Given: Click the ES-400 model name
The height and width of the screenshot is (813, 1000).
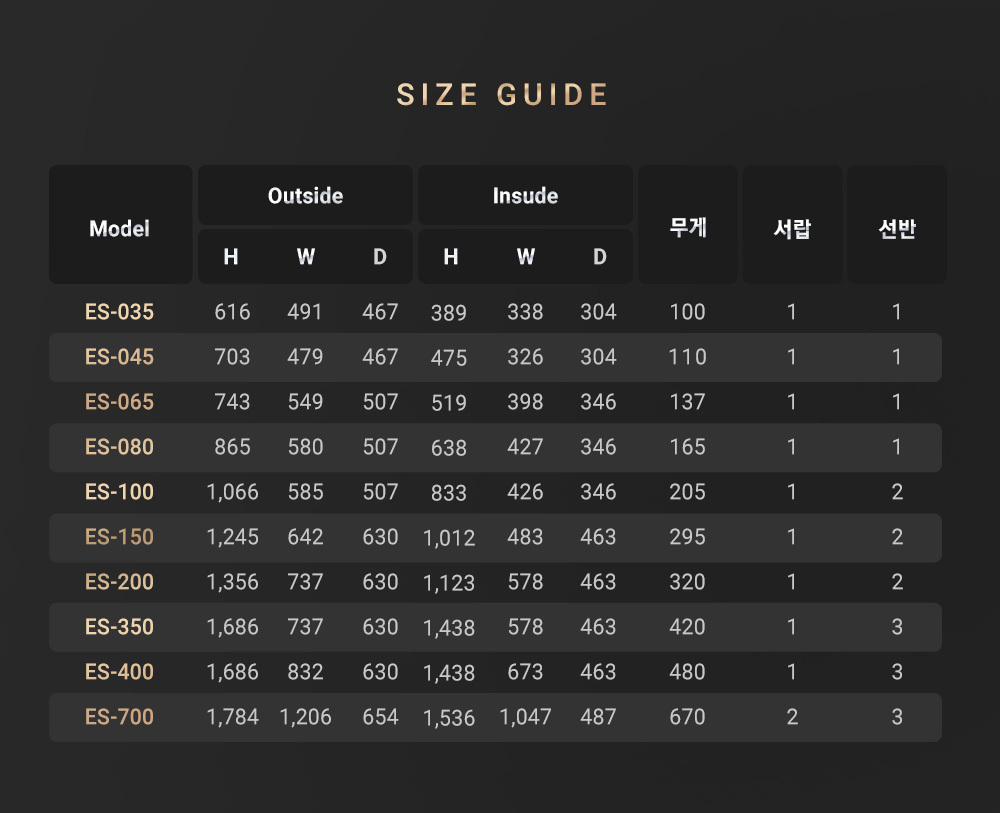Looking at the screenshot, I should click(120, 672).
